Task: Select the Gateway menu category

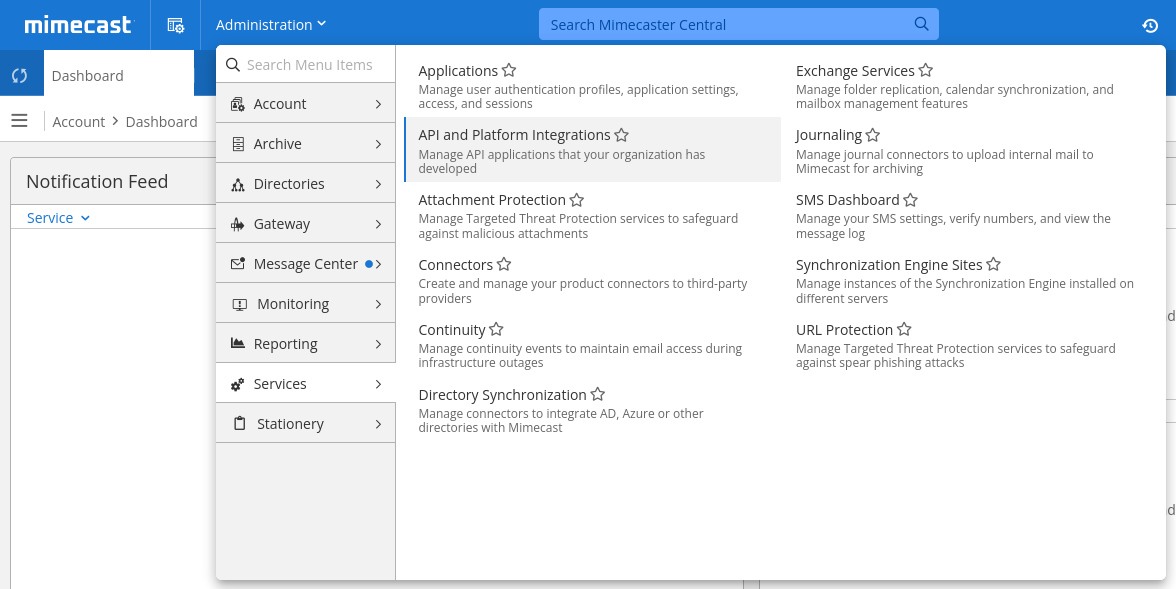Action: (x=305, y=224)
